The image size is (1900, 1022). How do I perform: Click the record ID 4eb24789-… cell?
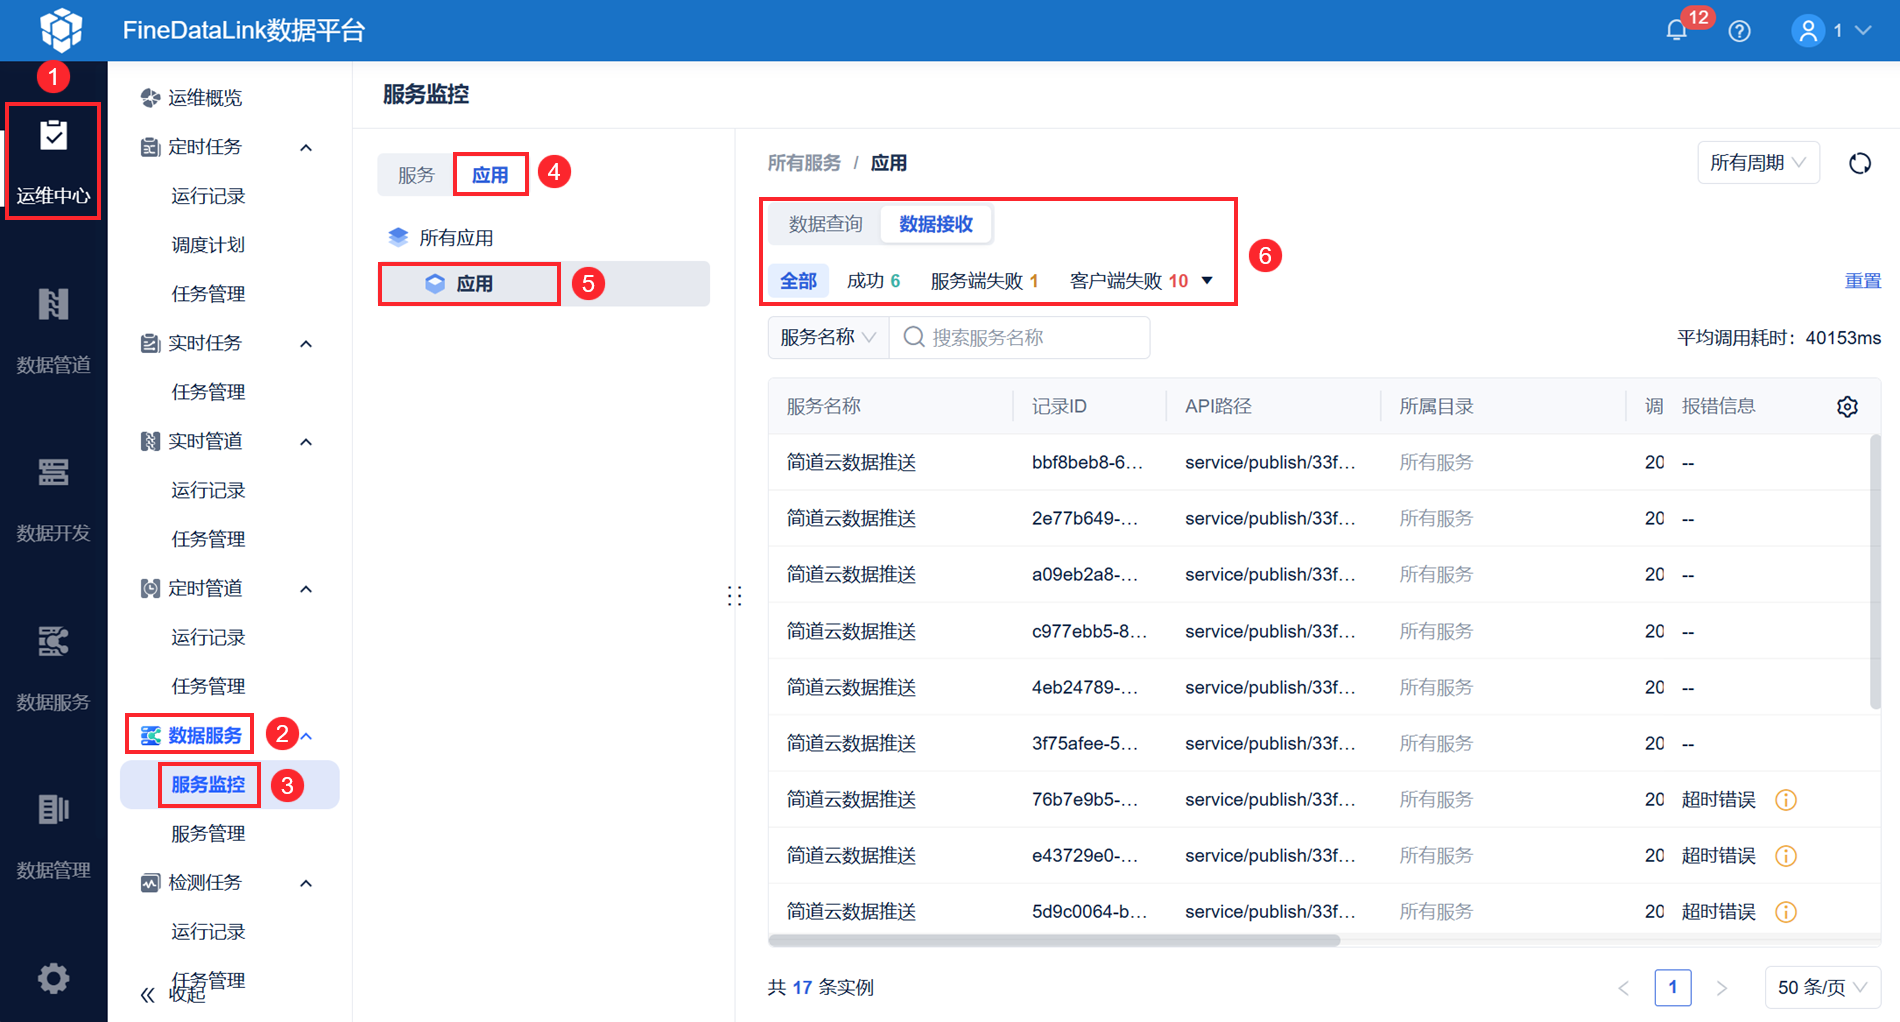[x=1084, y=687]
